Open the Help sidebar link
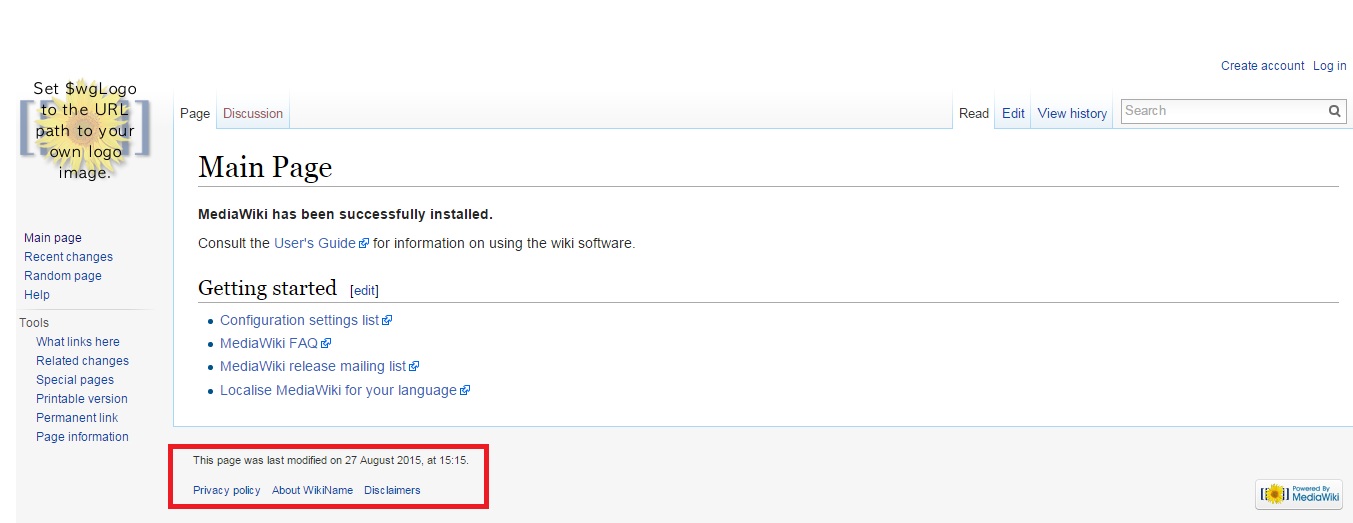Image resolution: width=1353 pixels, height=523 pixels. click(x=37, y=295)
